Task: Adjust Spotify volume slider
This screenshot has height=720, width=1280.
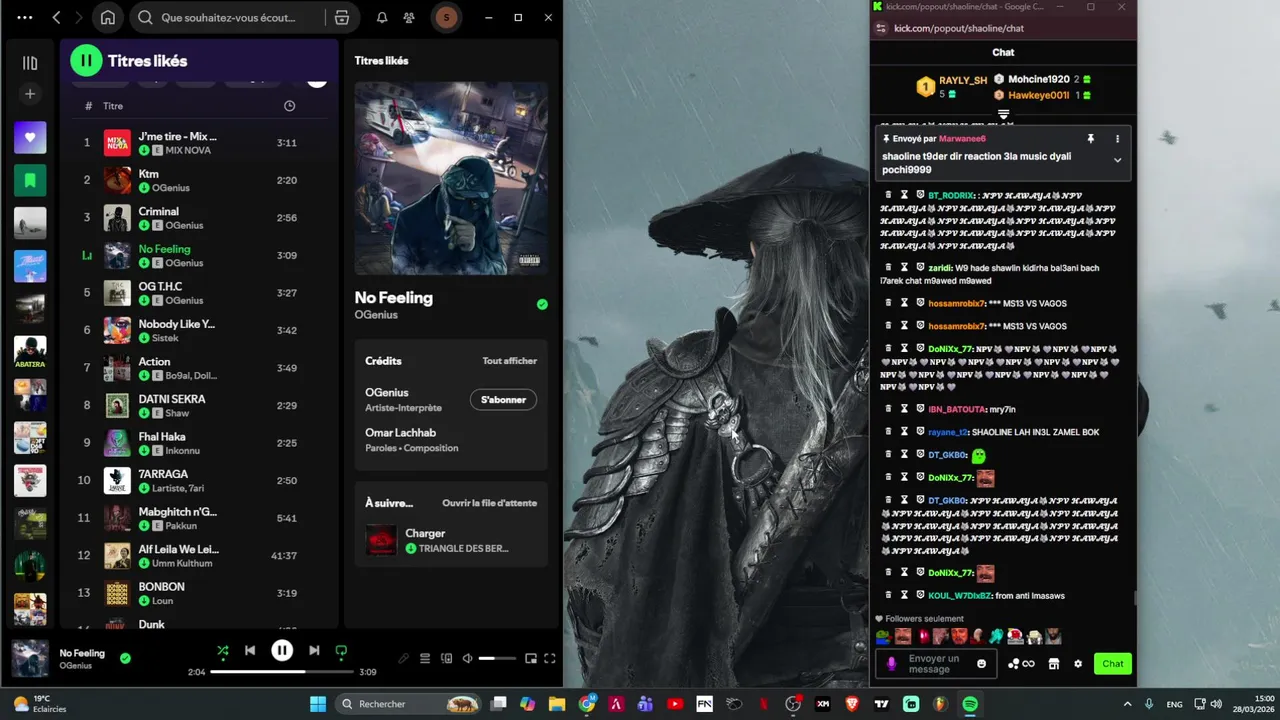Action: pos(497,658)
